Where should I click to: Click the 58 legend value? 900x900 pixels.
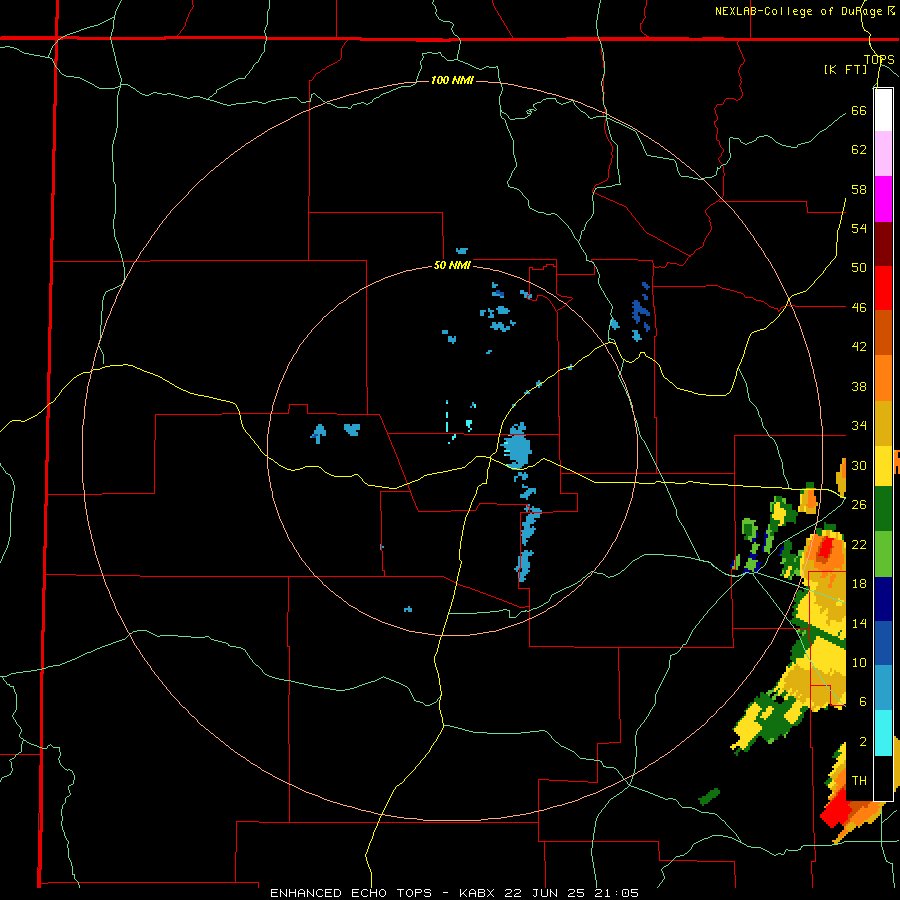[859, 189]
